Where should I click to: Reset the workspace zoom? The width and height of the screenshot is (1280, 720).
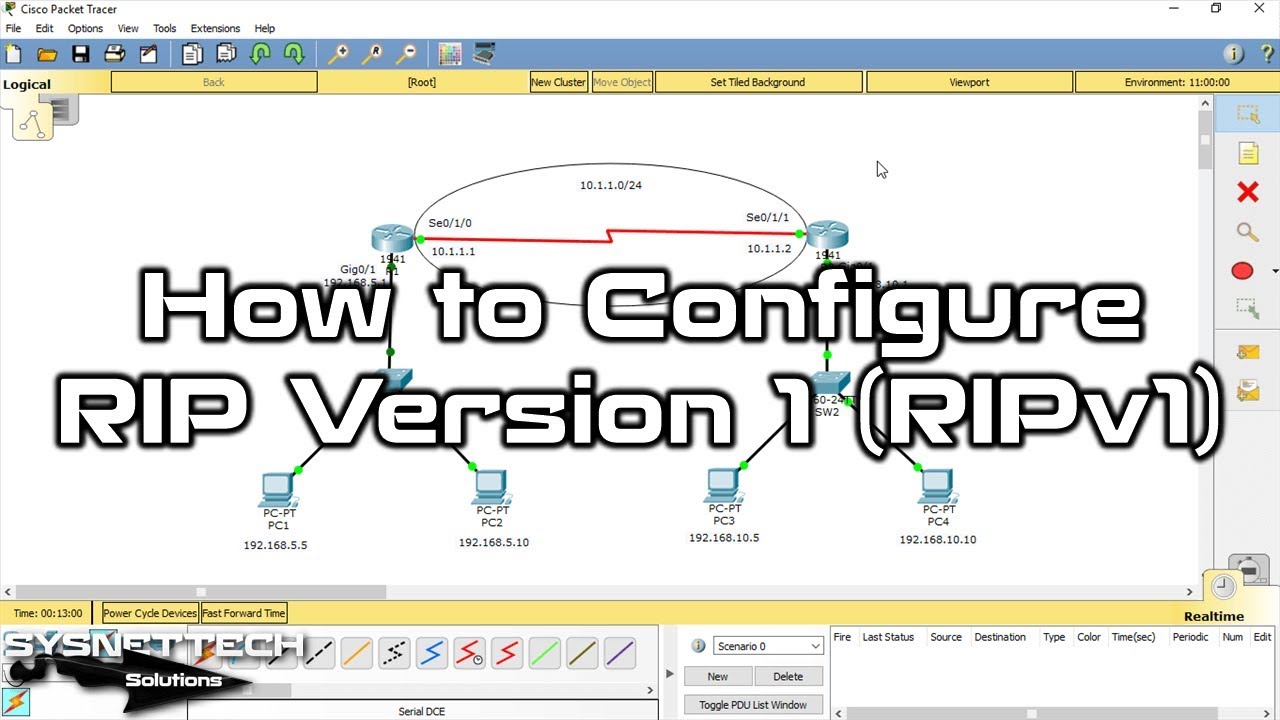tap(372, 54)
